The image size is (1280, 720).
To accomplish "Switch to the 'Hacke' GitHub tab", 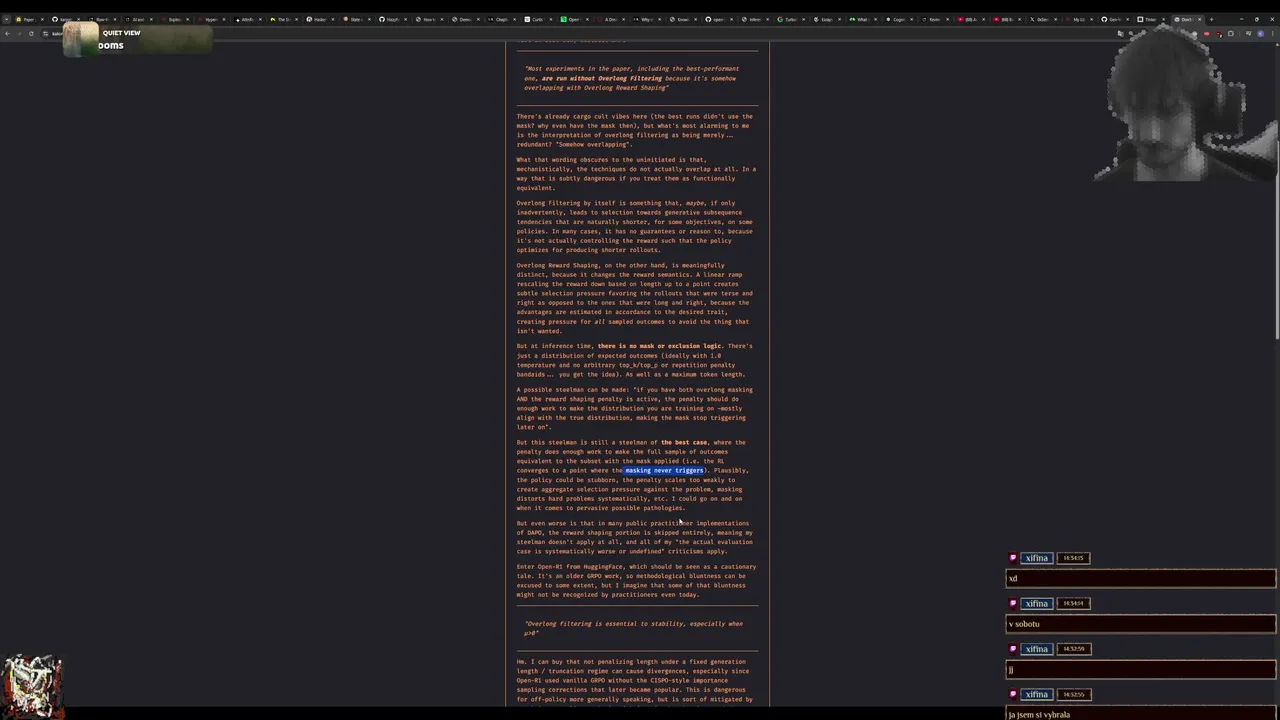I will (320, 19).
